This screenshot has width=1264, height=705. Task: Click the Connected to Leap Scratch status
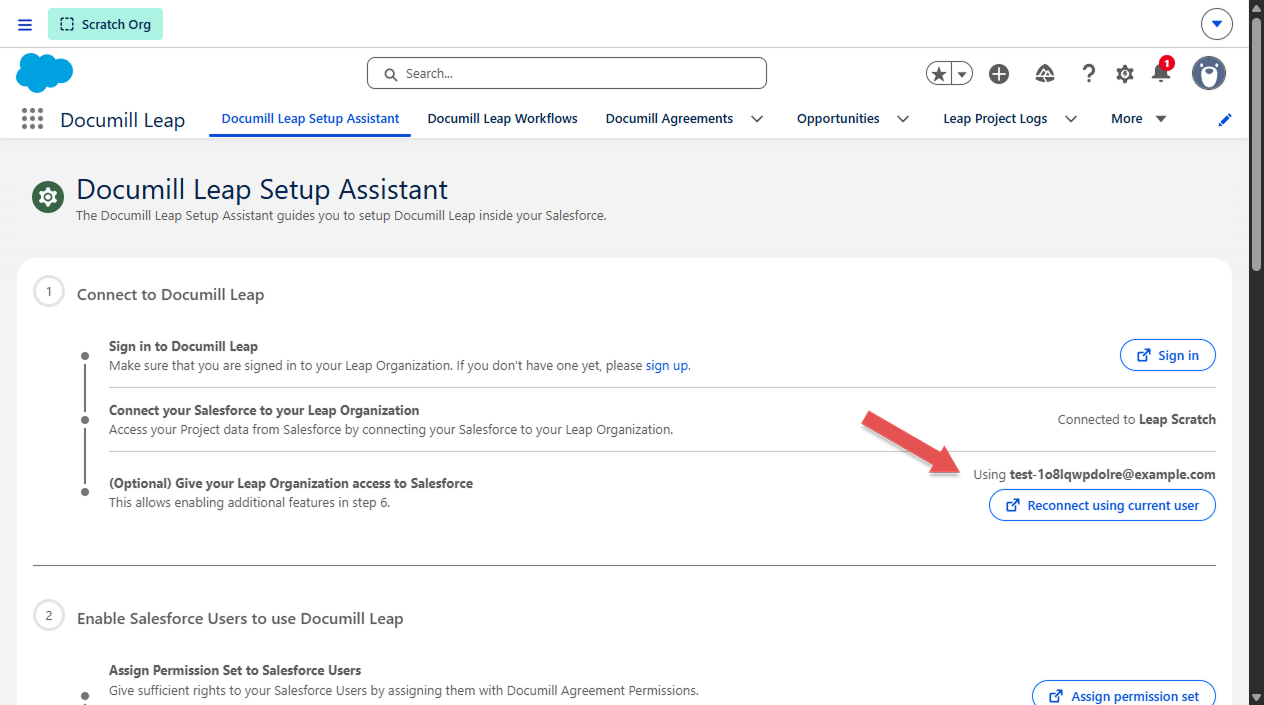(x=1137, y=419)
